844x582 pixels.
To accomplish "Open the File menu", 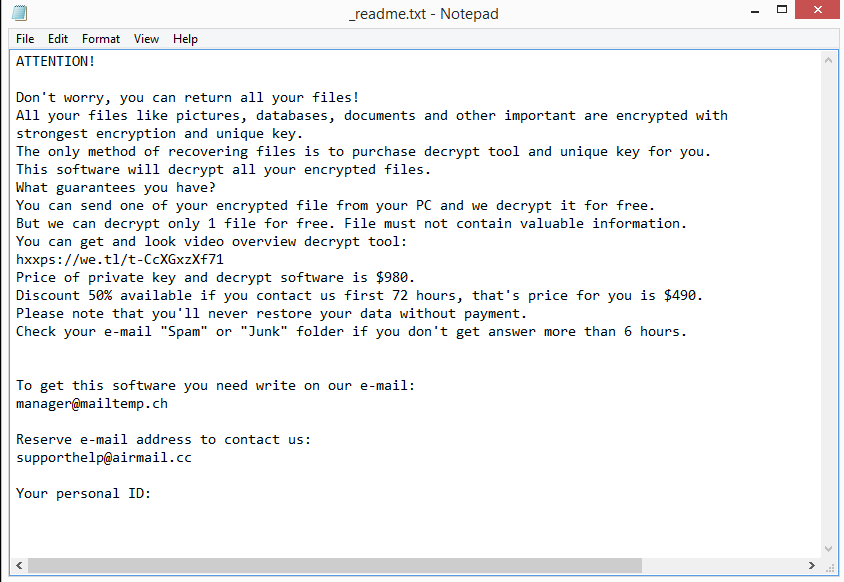I will [x=25, y=39].
